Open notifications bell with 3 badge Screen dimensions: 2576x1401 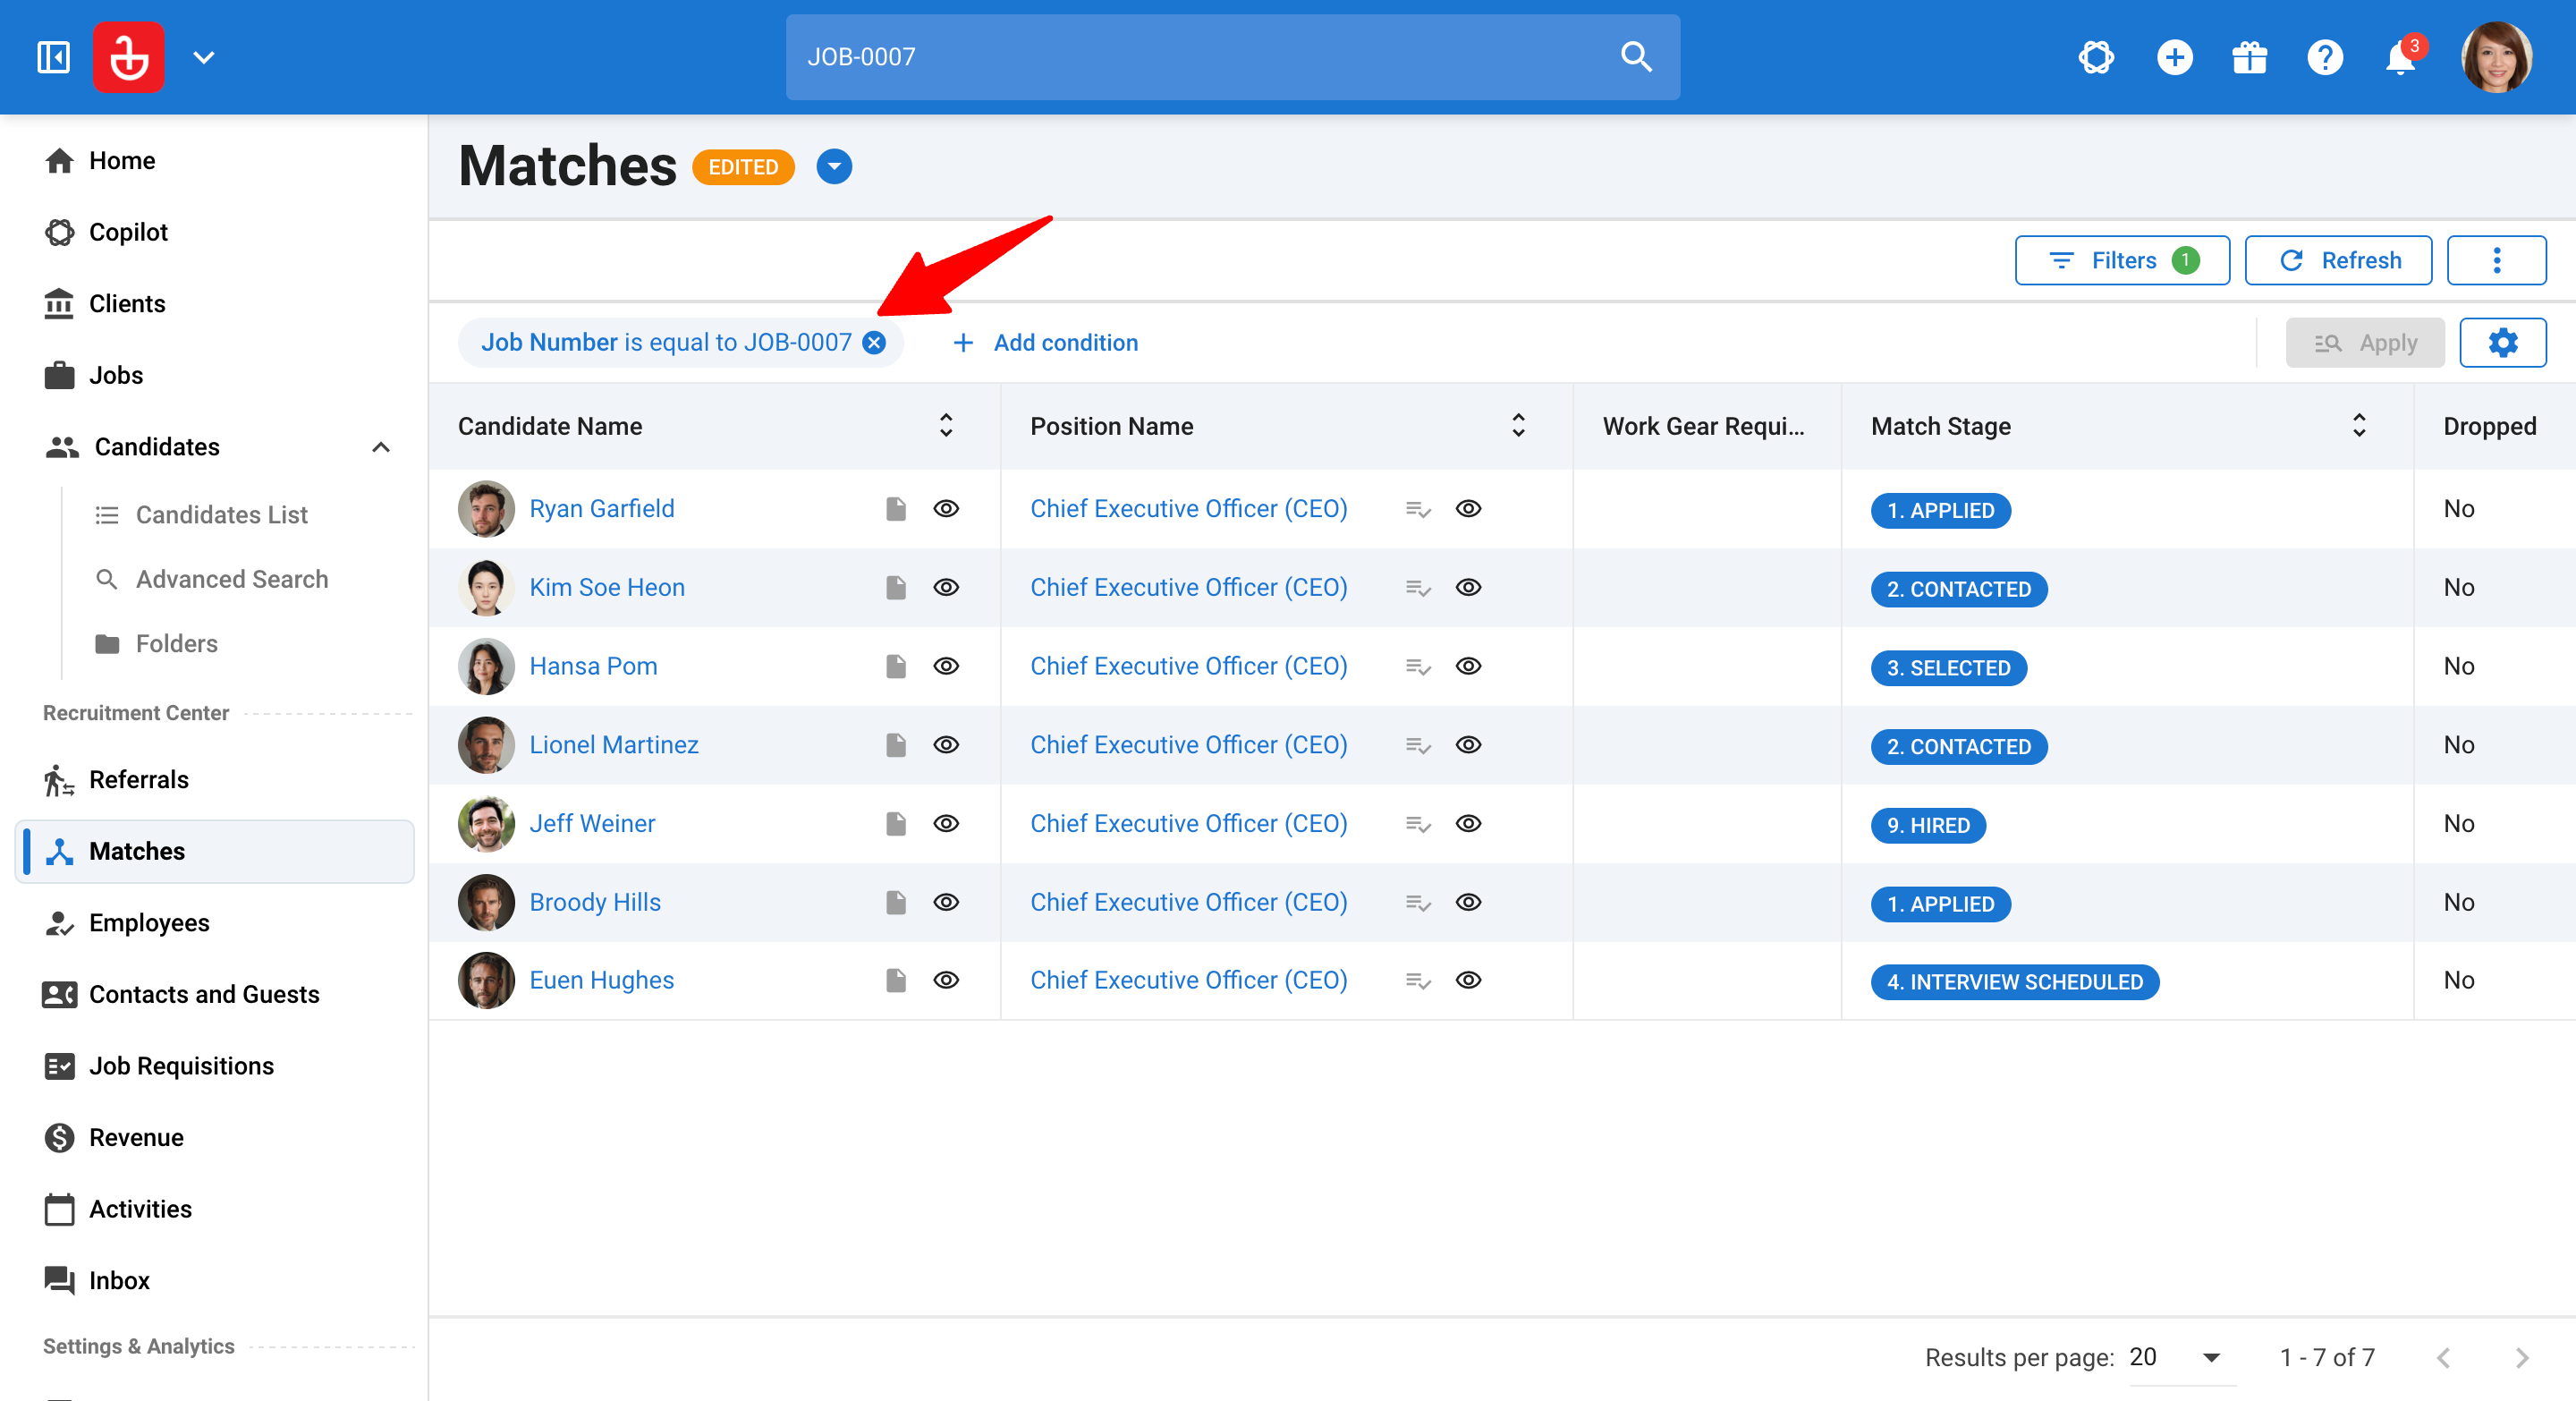pos(2401,57)
